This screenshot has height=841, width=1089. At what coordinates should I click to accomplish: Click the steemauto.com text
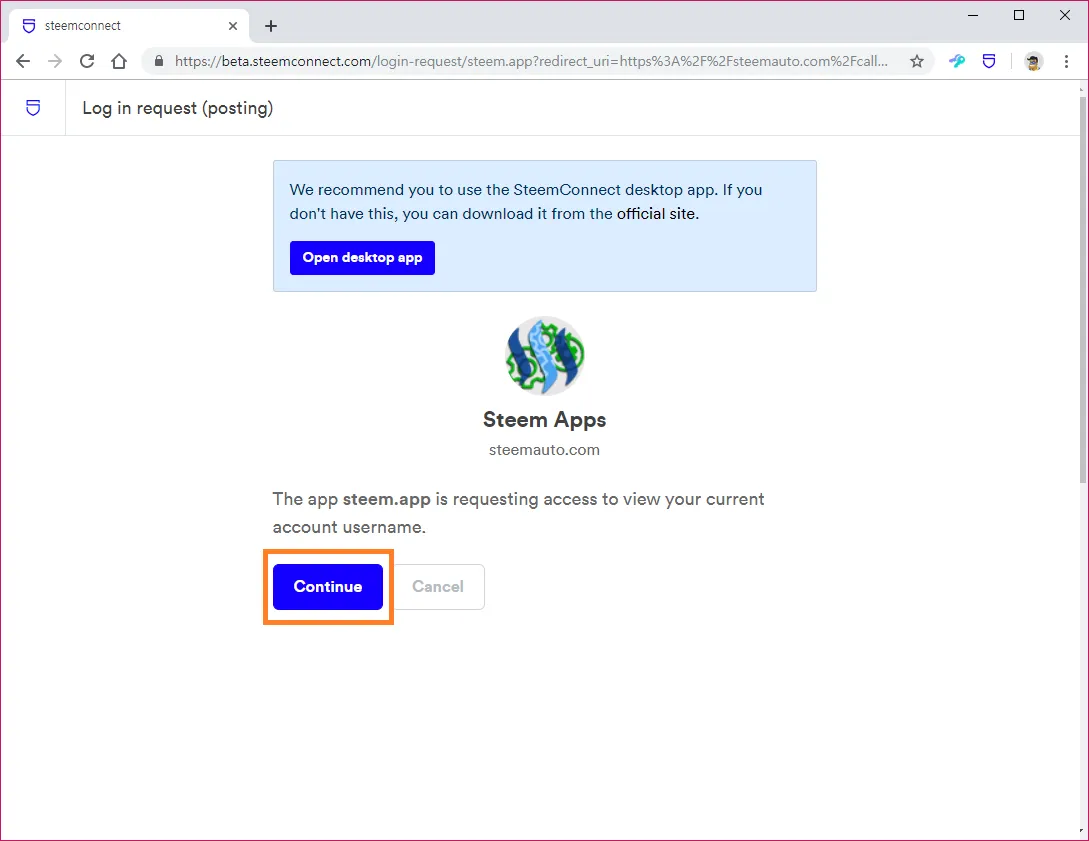pyautogui.click(x=544, y=449)
